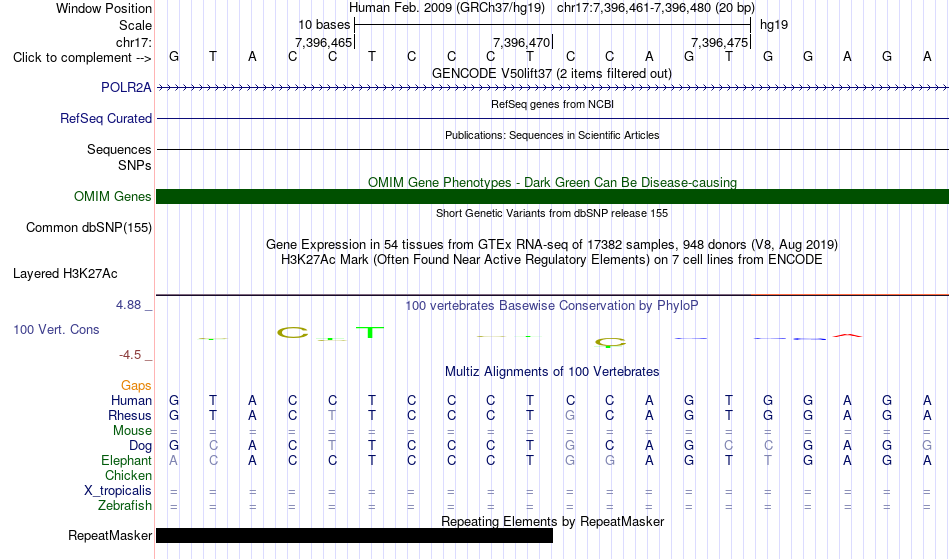Open 'RefSeq genes from NCBI' title

pos(552,104)
